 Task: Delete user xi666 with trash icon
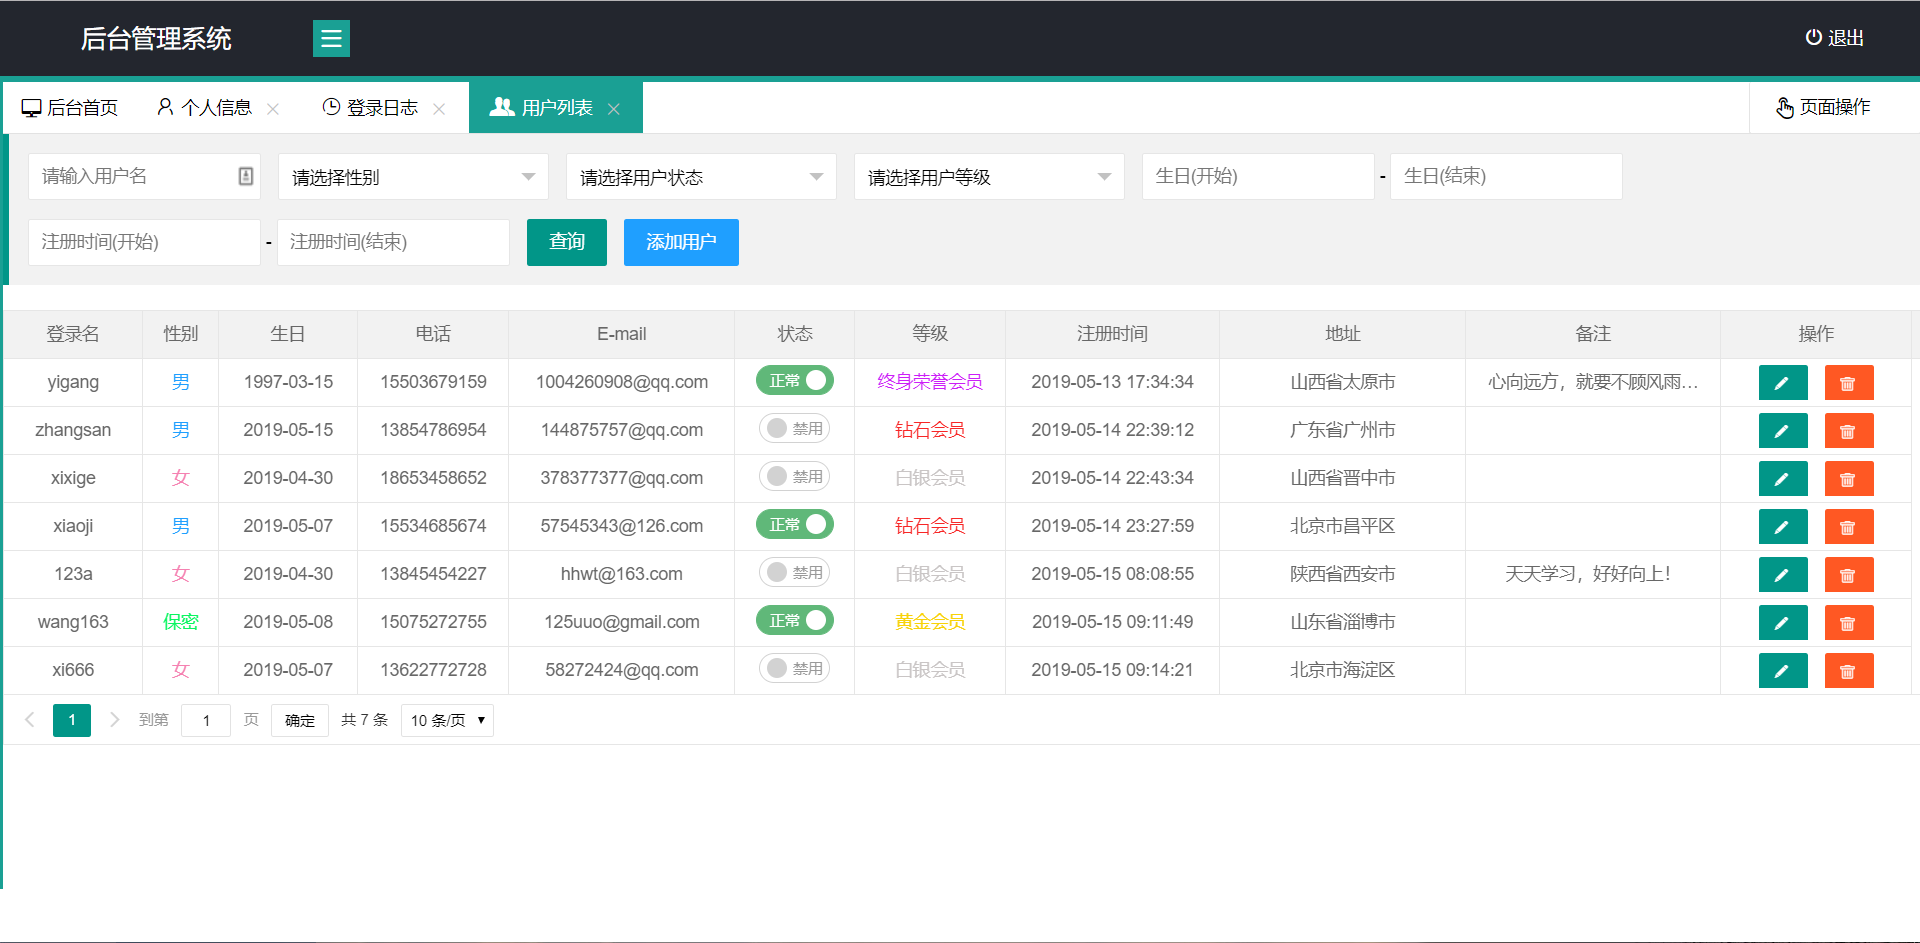[x=1849, y=671]
